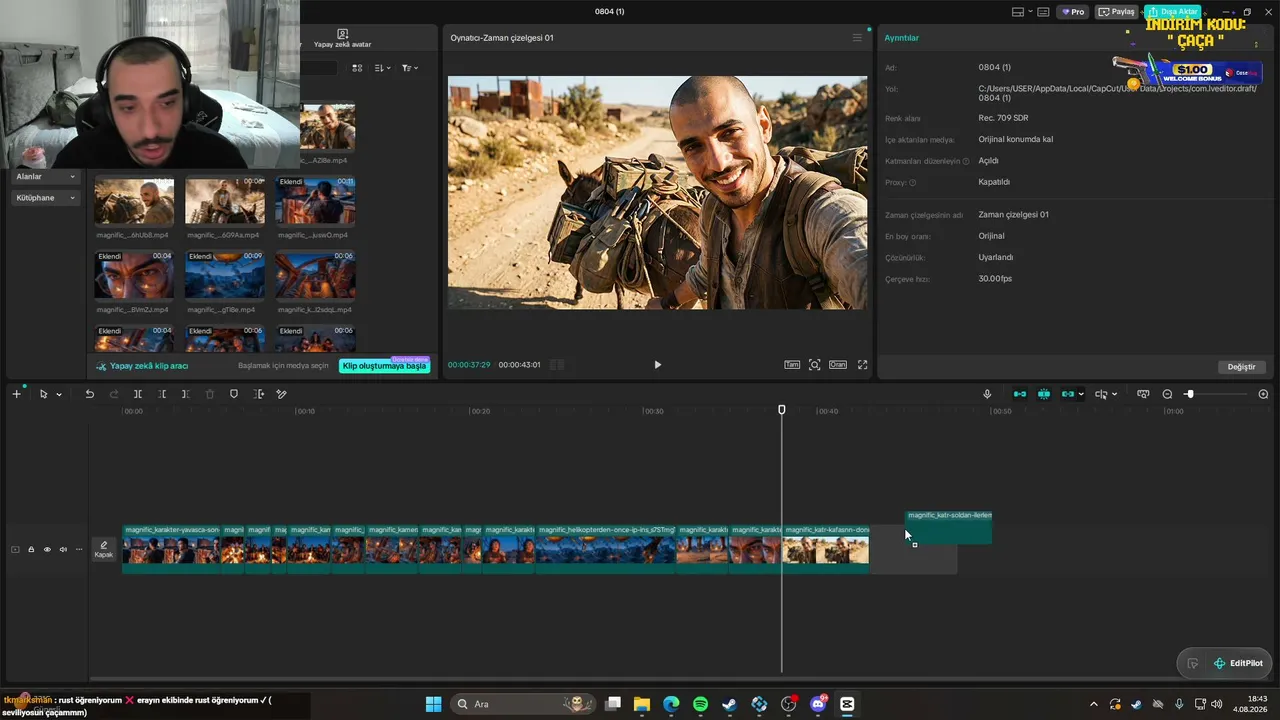1280x720 pixels.
Task: Select the magnific_karakter-yavasca clip on the timeline
Action: click(x=172, y=549)
